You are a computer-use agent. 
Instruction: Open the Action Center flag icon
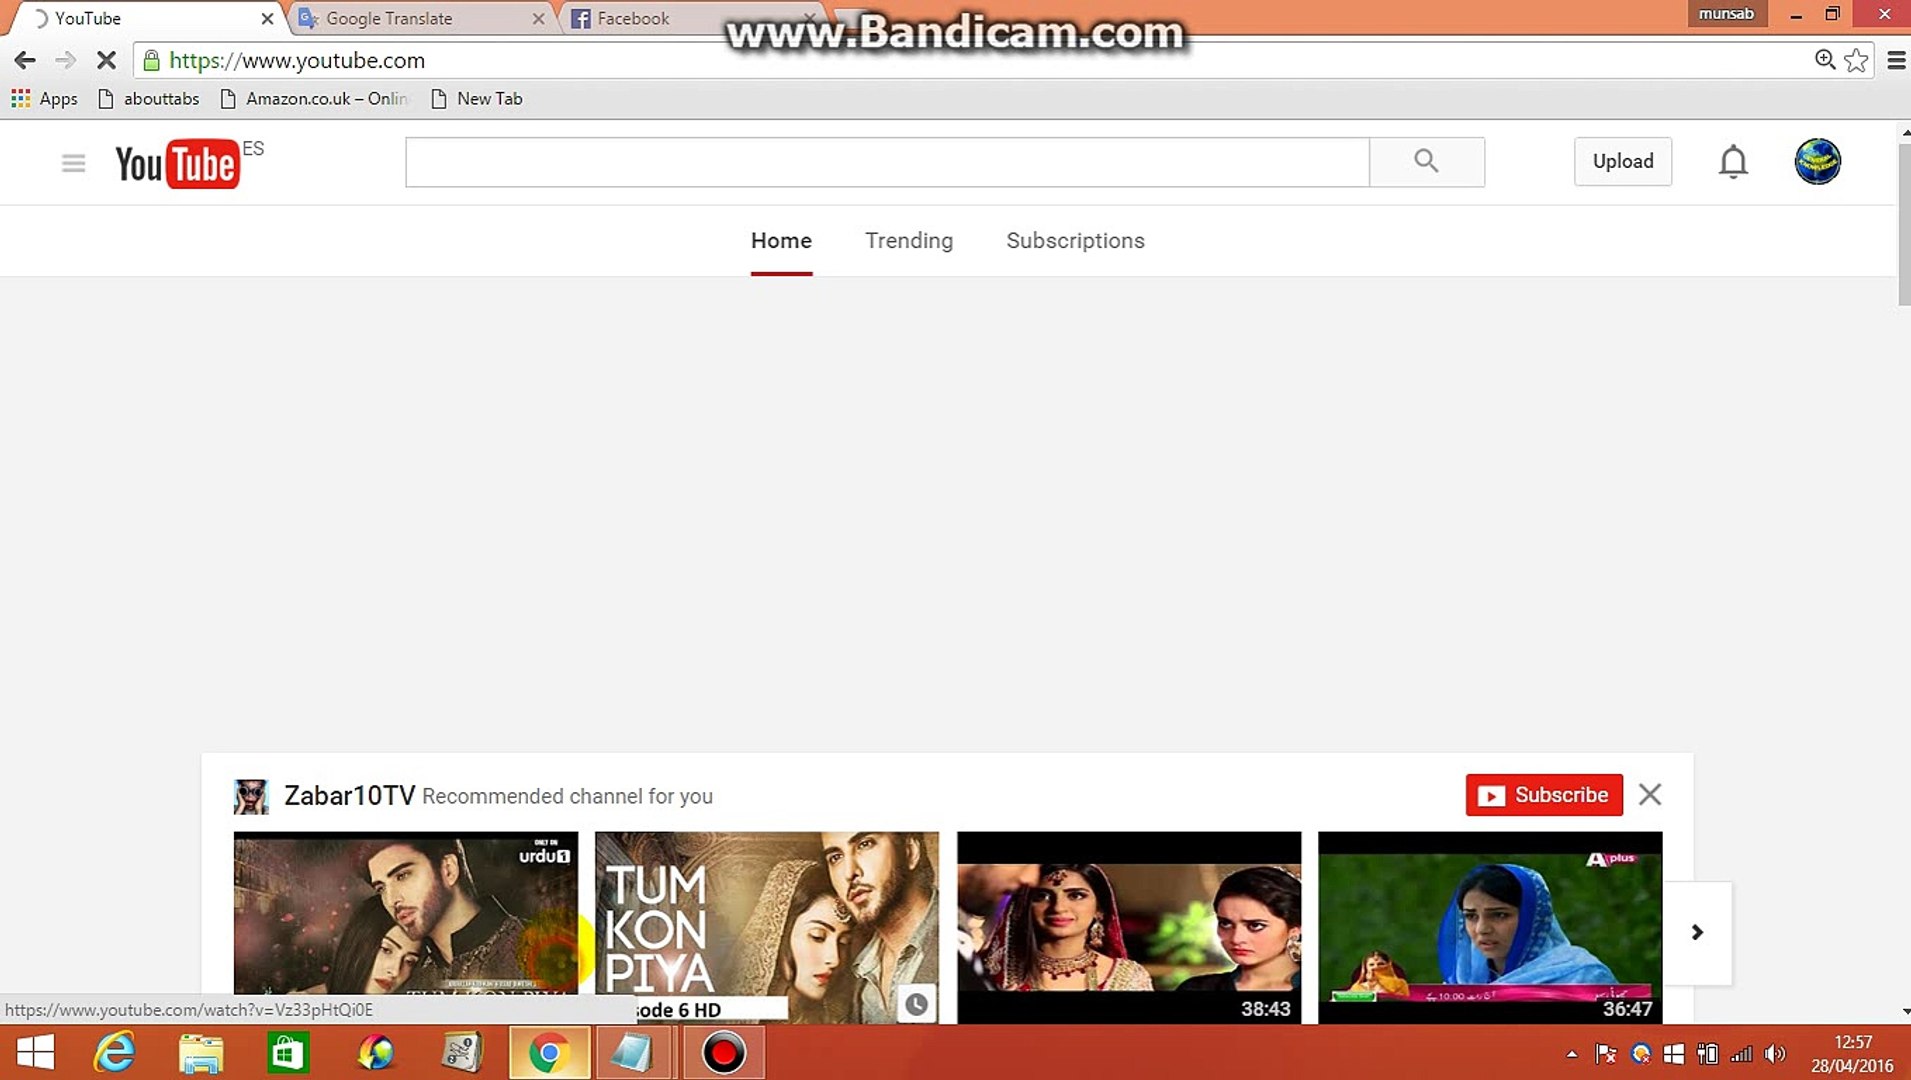pyautogui.click(x=1606, y=1054)
